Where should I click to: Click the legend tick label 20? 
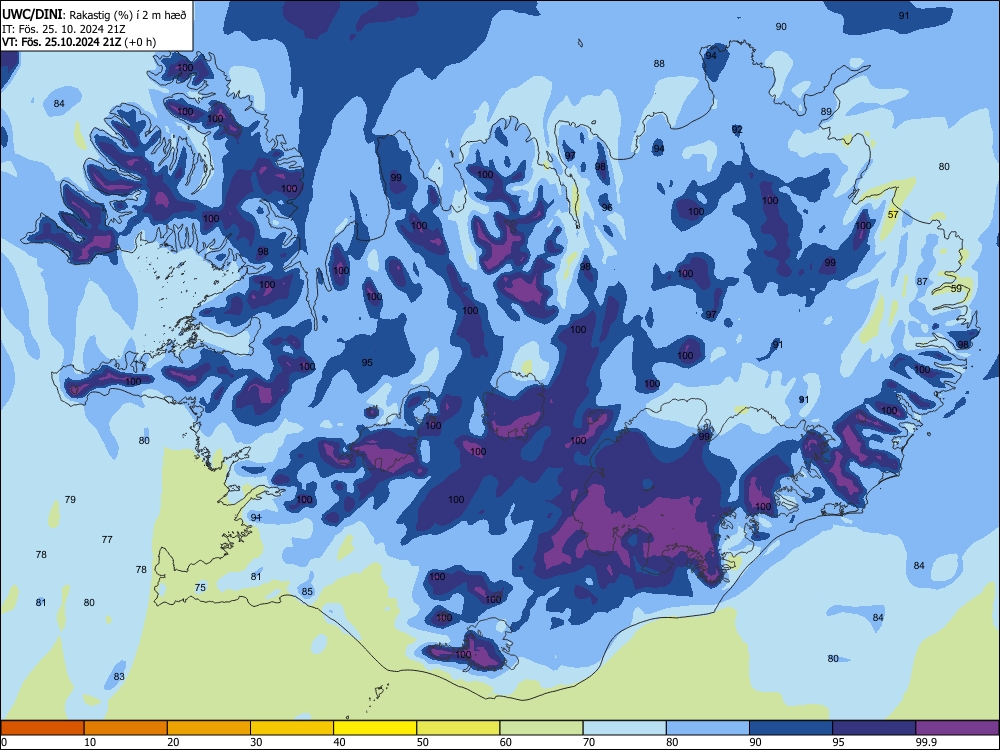pyautogui.click(x=173, y=742)
